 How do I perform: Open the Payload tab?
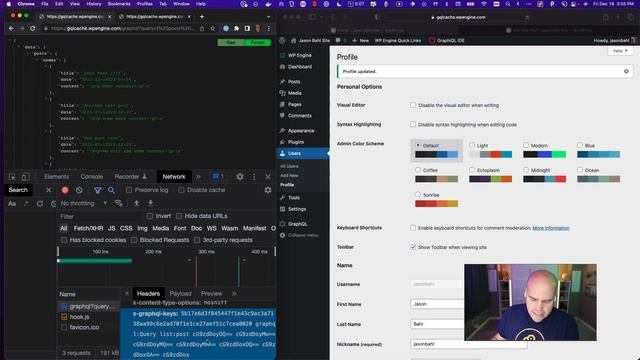tap(180, 293)
